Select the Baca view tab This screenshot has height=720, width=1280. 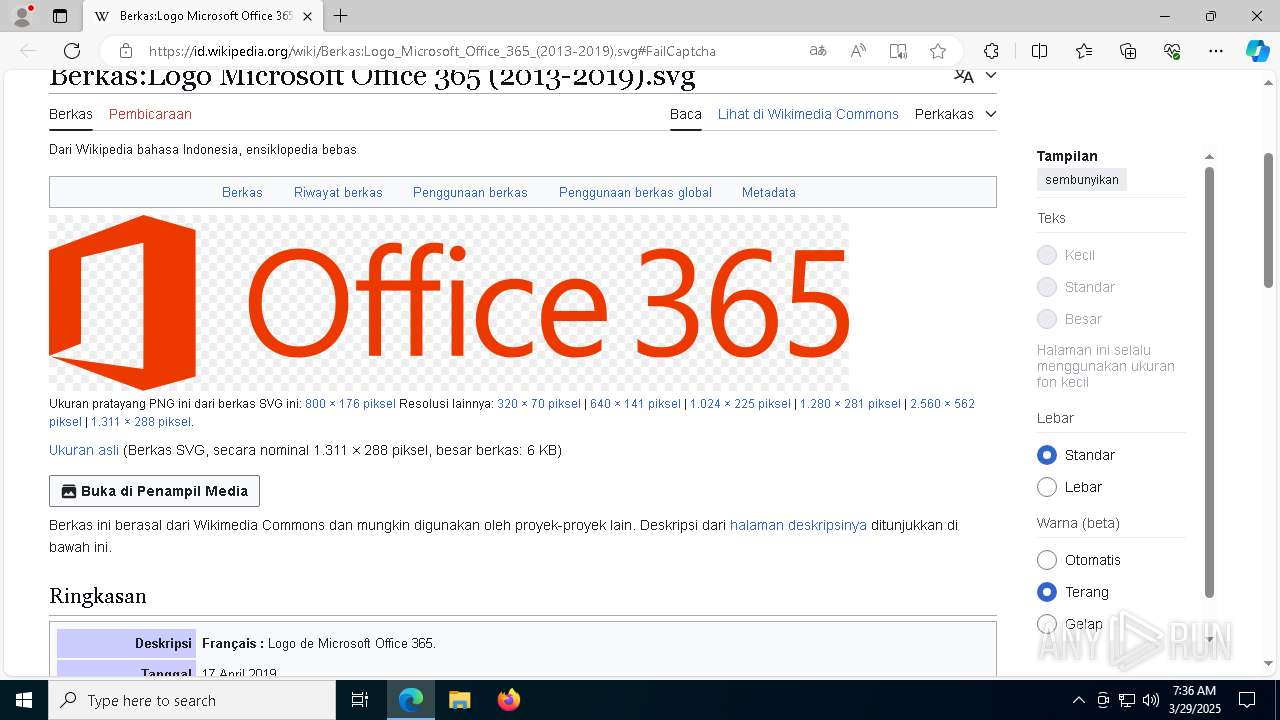tap(686, 114)
